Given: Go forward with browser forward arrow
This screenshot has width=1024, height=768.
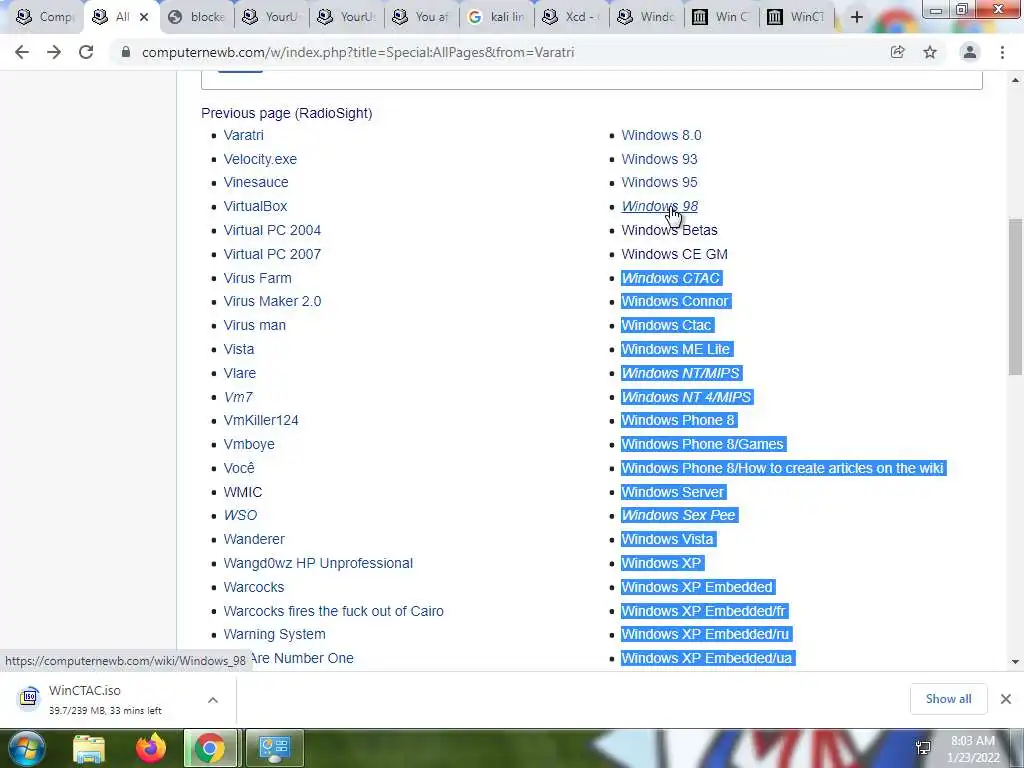Looking at the screenshot, I should 54,52.
